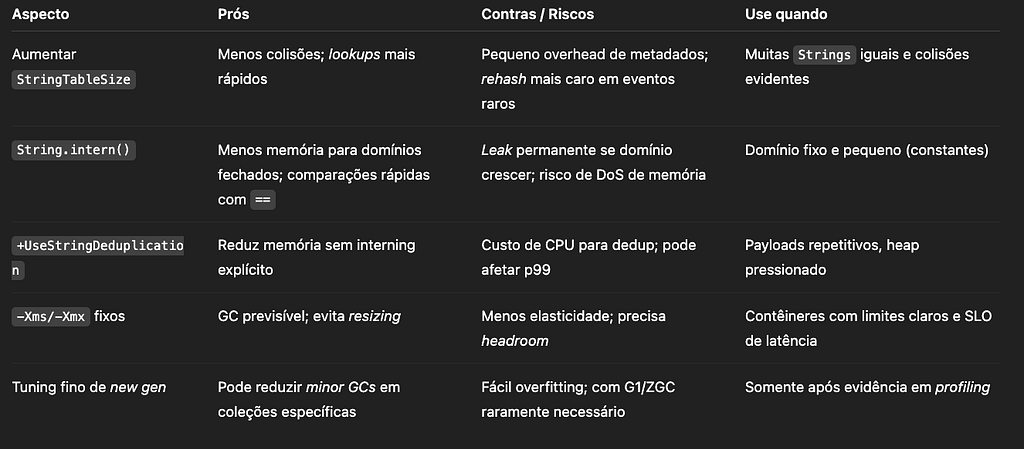Click 'Fácil overfitting; com G1/ZGC' cell
The width and height of the screenshot is (1024, 449).
point(578,399)
